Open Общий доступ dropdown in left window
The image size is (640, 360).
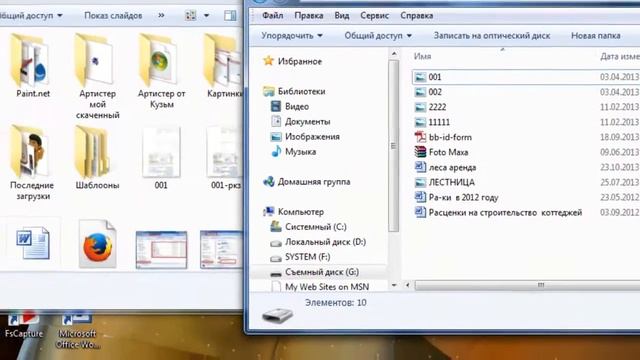31,16
